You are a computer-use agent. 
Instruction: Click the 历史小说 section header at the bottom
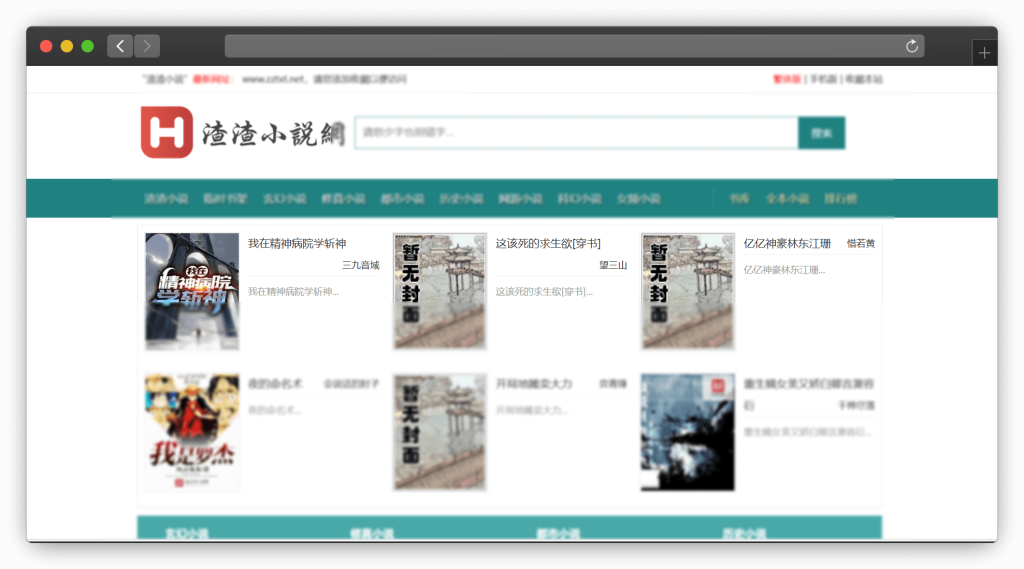pyautogui.click(x=744, y=533)
